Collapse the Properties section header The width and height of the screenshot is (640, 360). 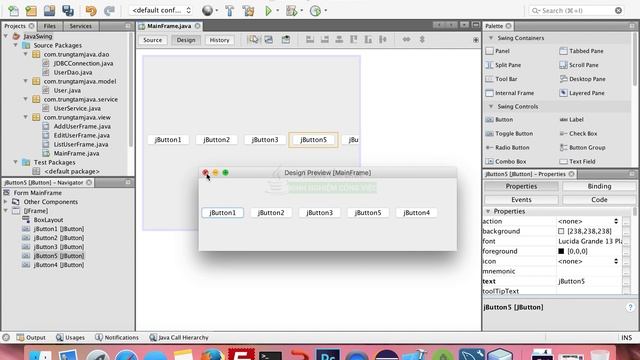click(488, 211)
